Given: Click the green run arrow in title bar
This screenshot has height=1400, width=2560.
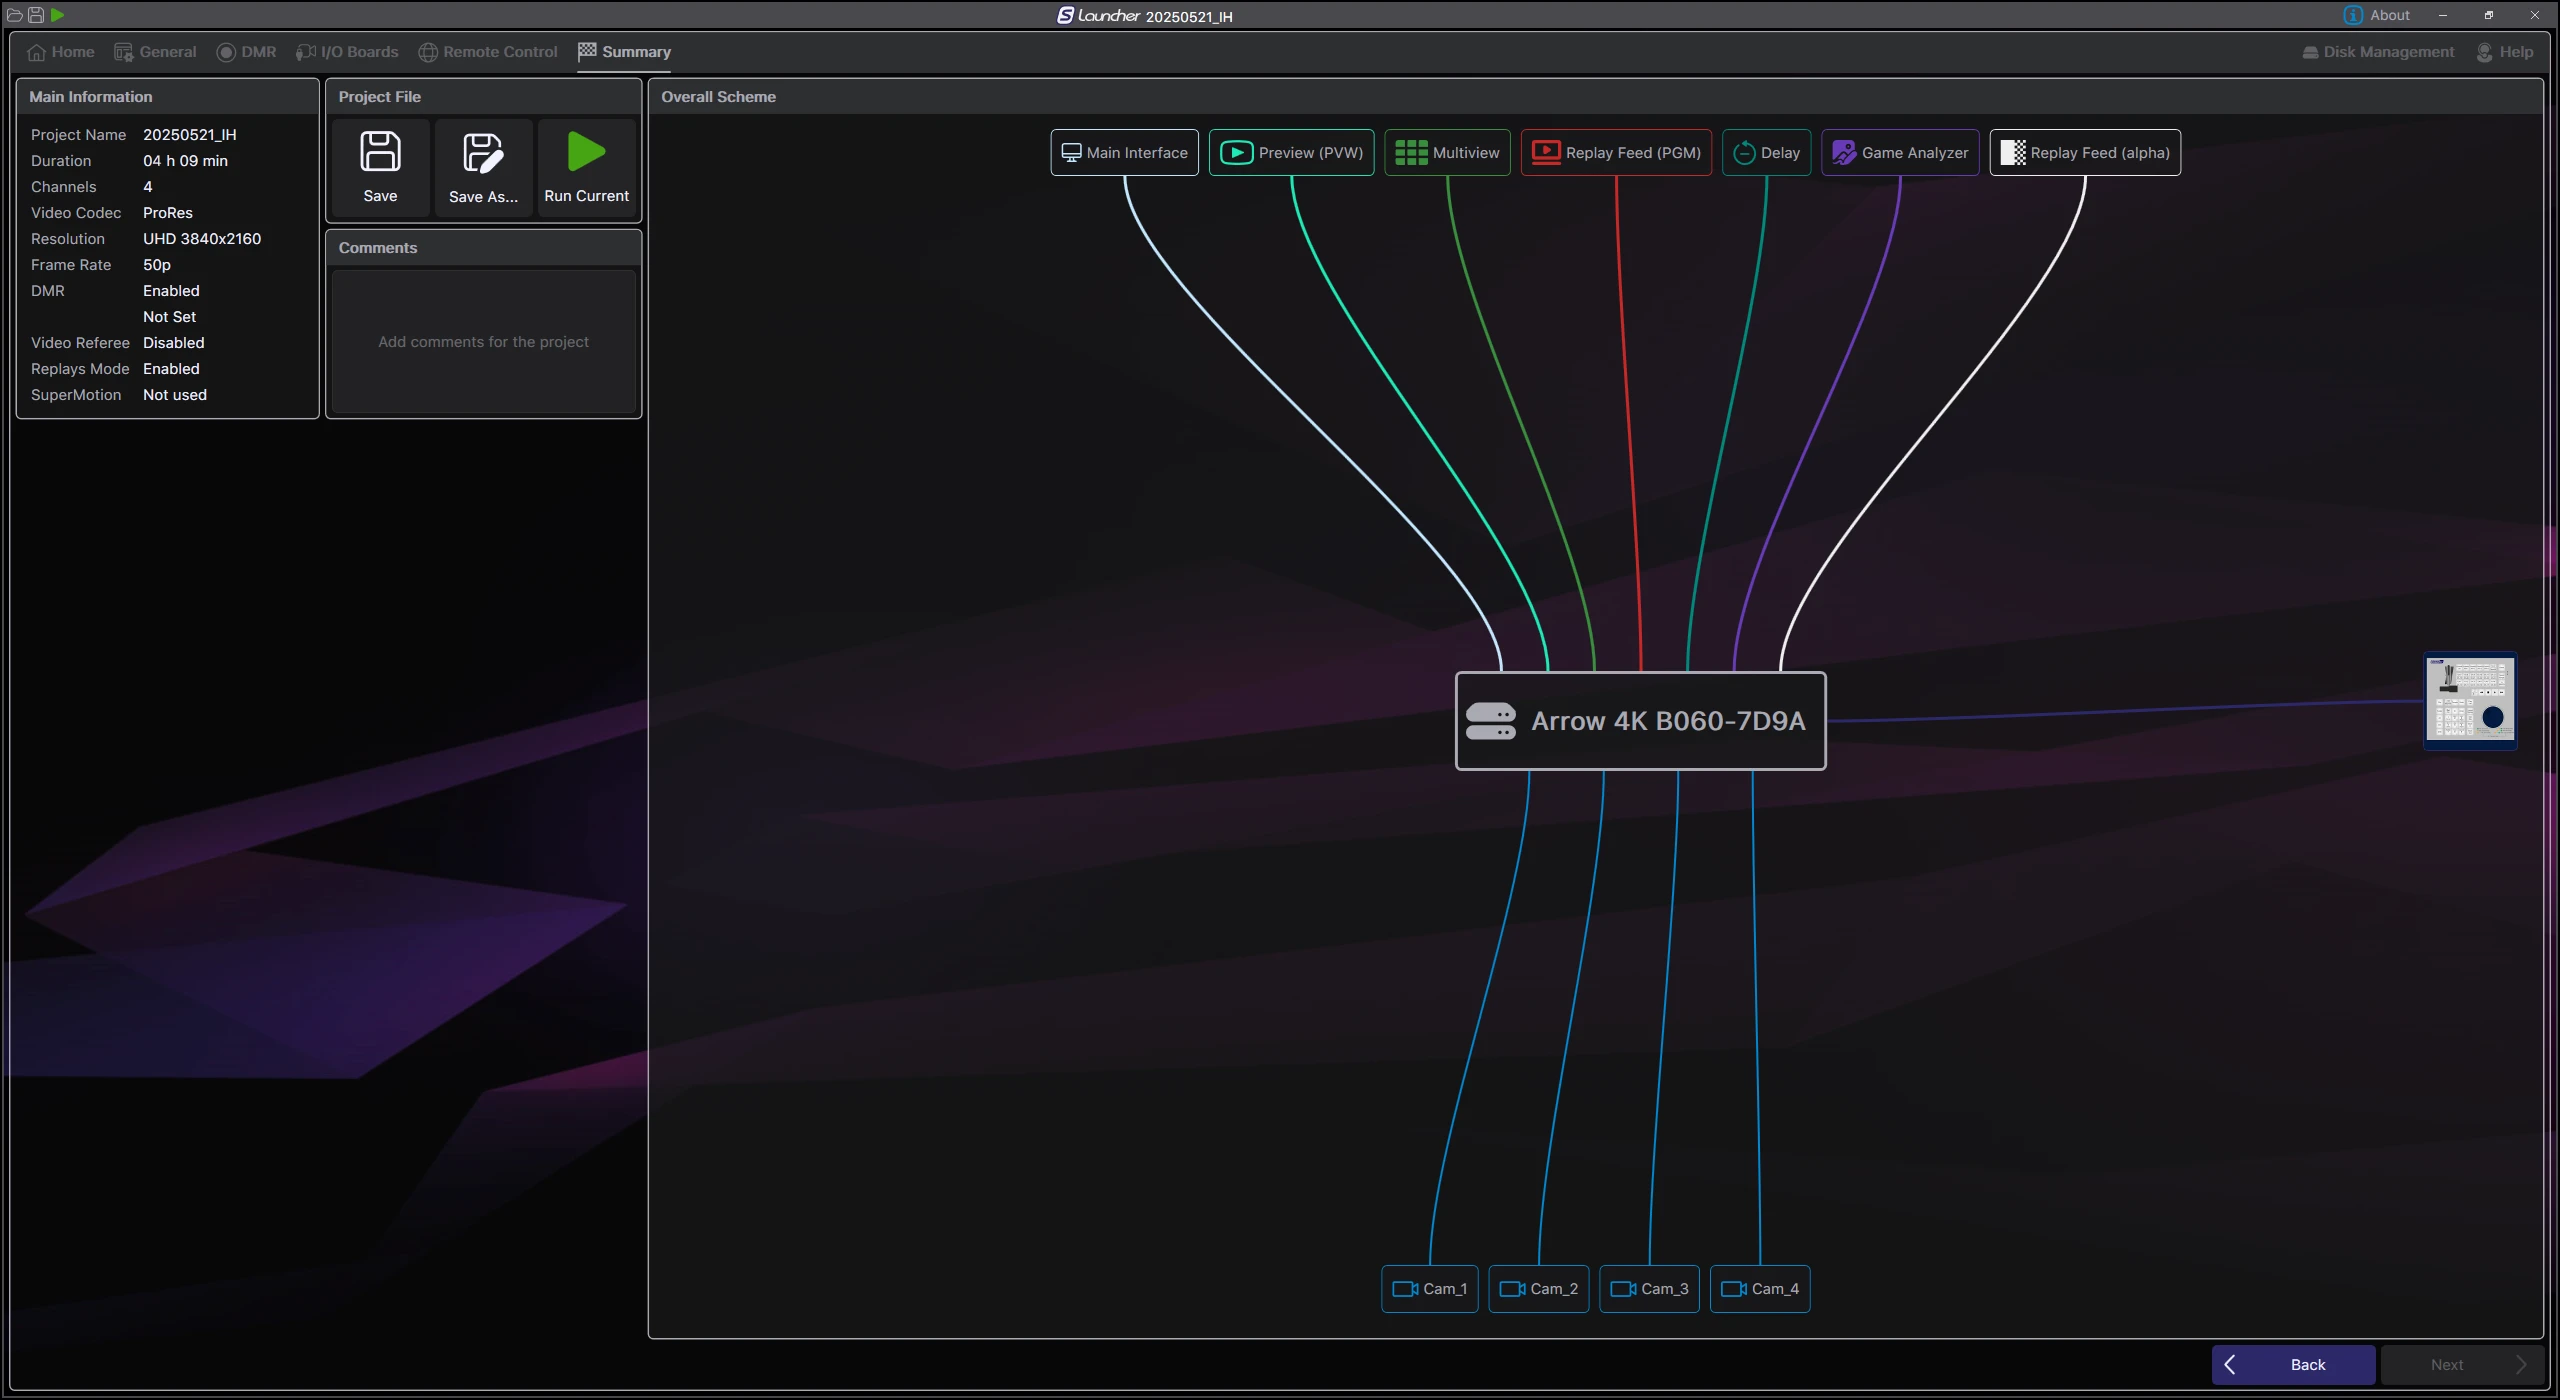Looking at the screenshot, I should [58, 15].
